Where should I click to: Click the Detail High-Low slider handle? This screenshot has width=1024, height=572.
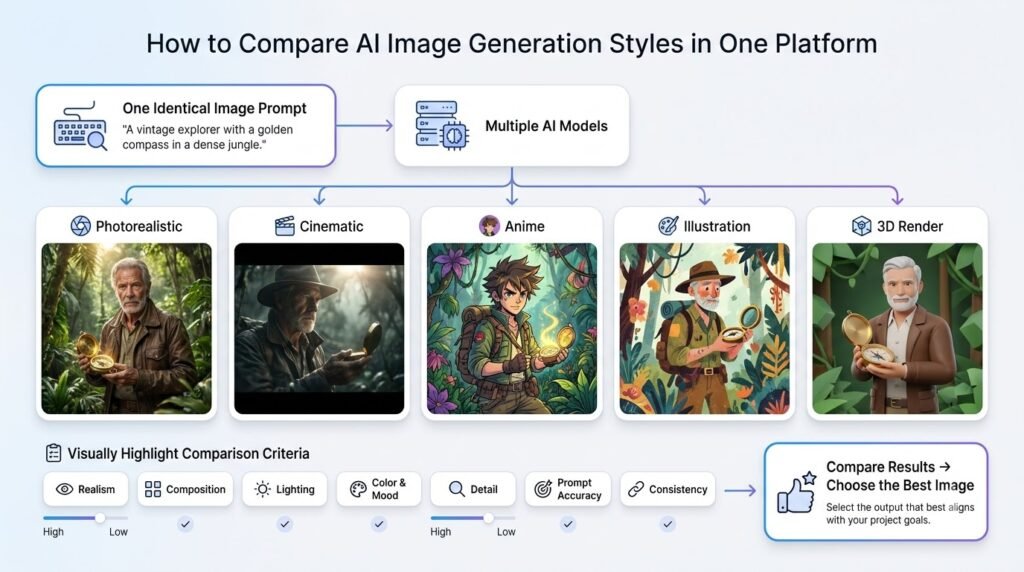click(x=488, y=518)
